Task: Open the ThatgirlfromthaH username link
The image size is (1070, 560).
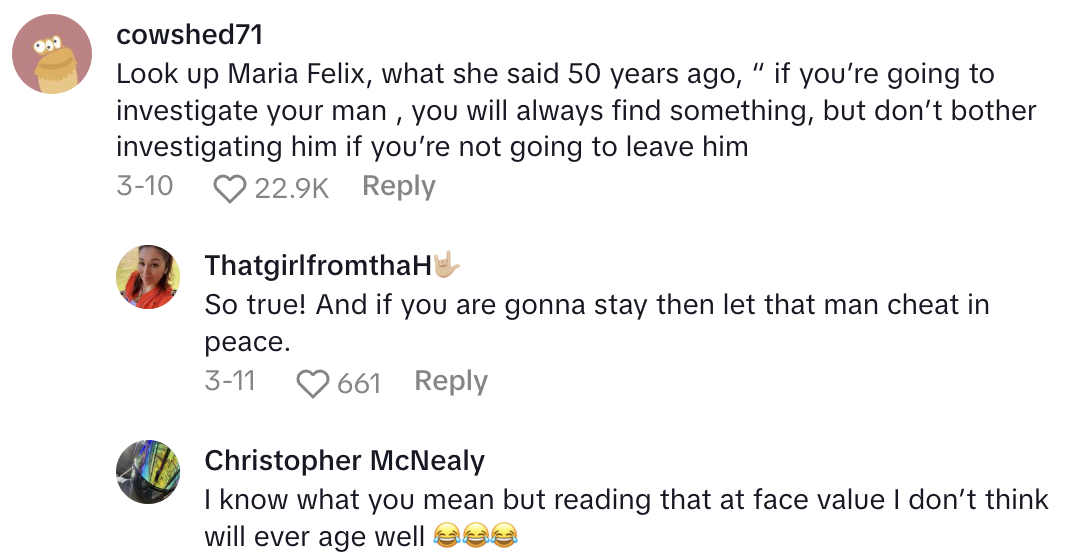Action: tap(317, 265)
